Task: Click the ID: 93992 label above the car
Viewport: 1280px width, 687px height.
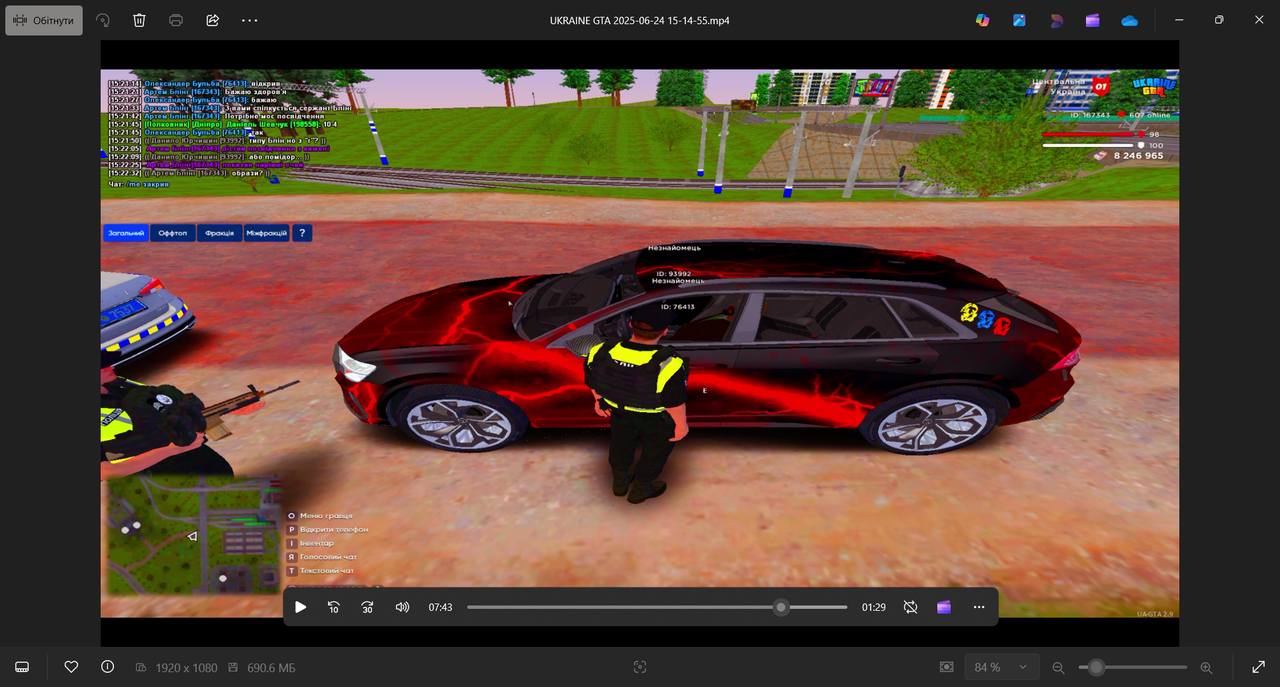Action: pos(674,273)
